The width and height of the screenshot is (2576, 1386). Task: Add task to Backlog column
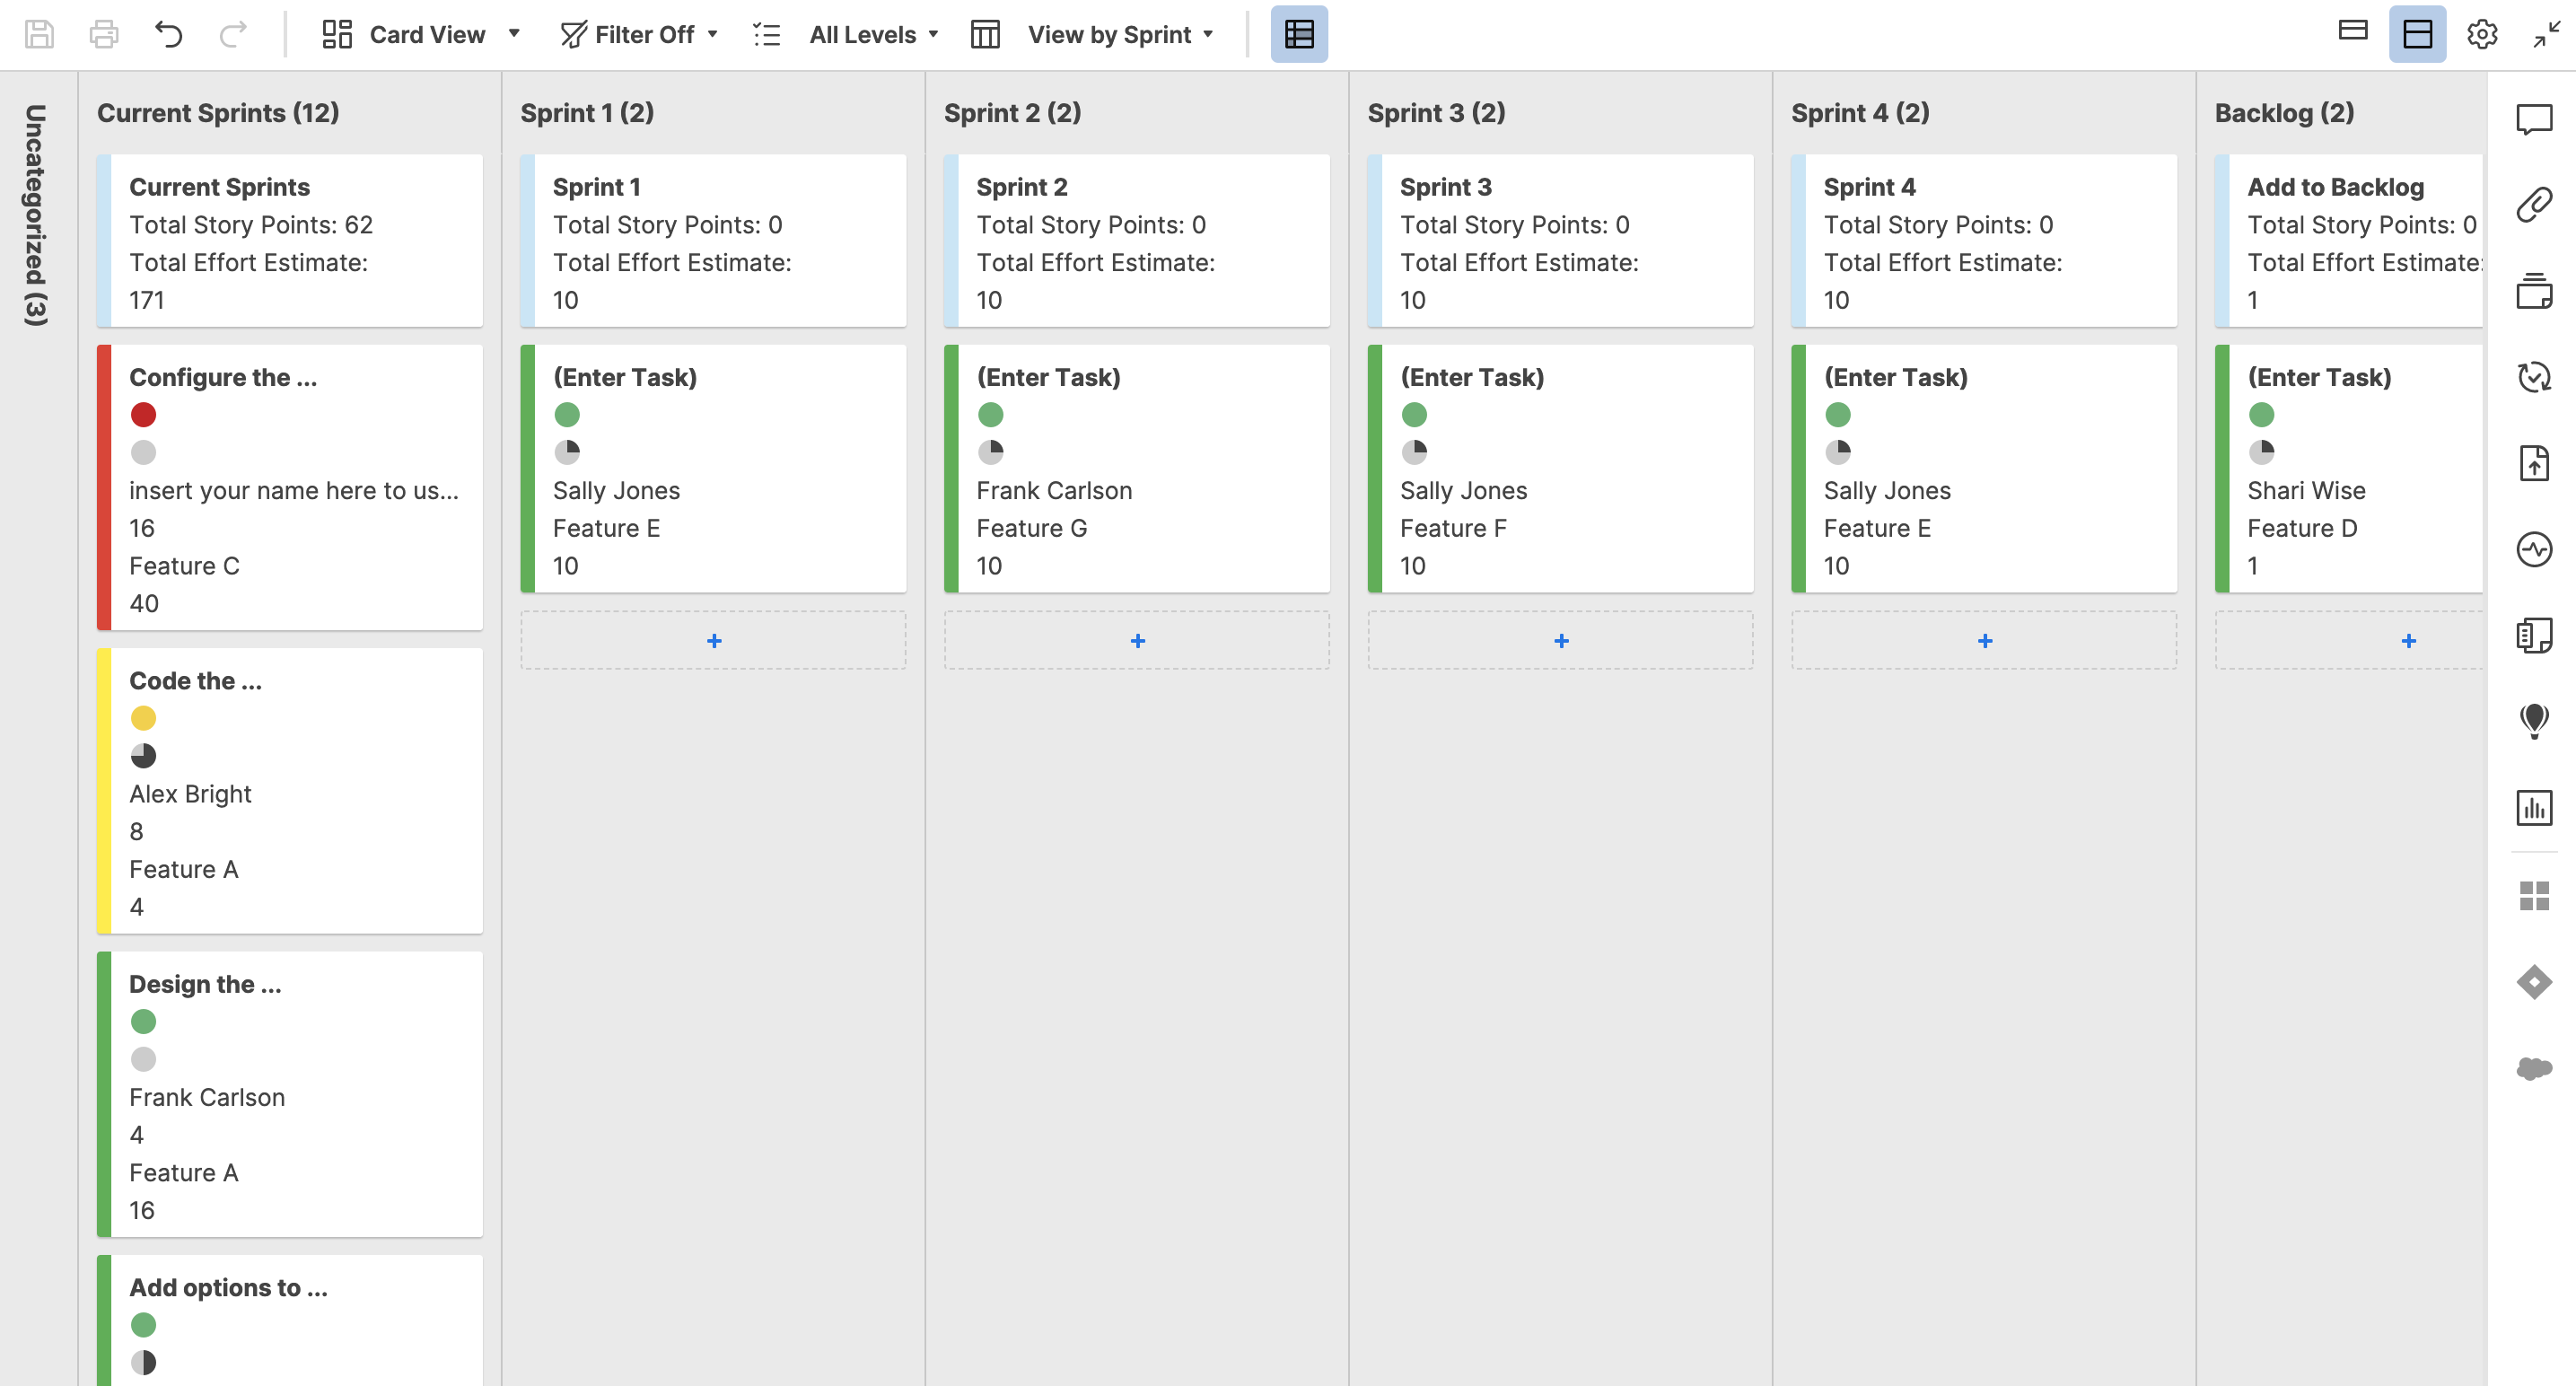(2407, 640)
